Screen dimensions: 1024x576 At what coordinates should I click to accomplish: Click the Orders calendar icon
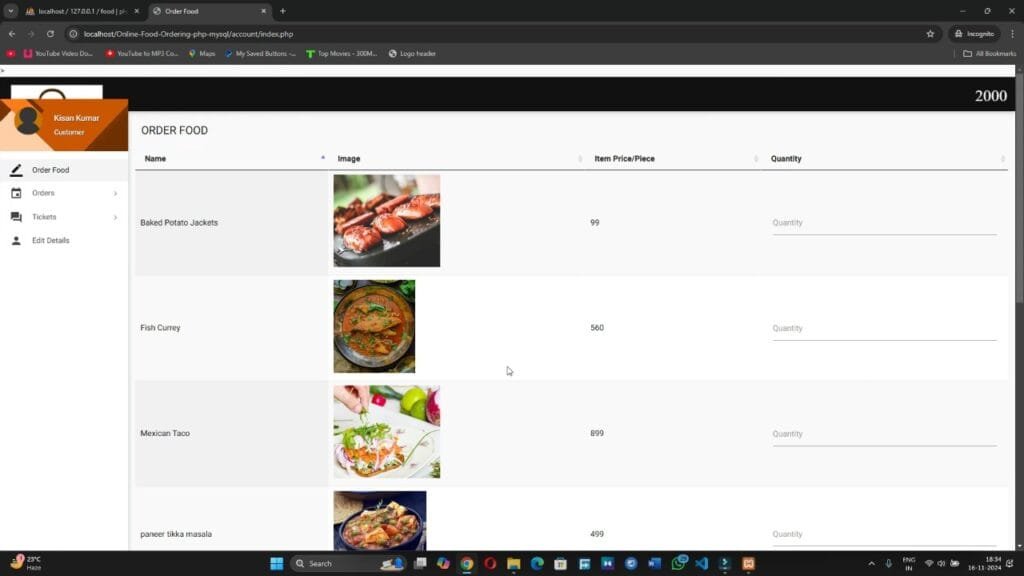click(x=14, y=193)
